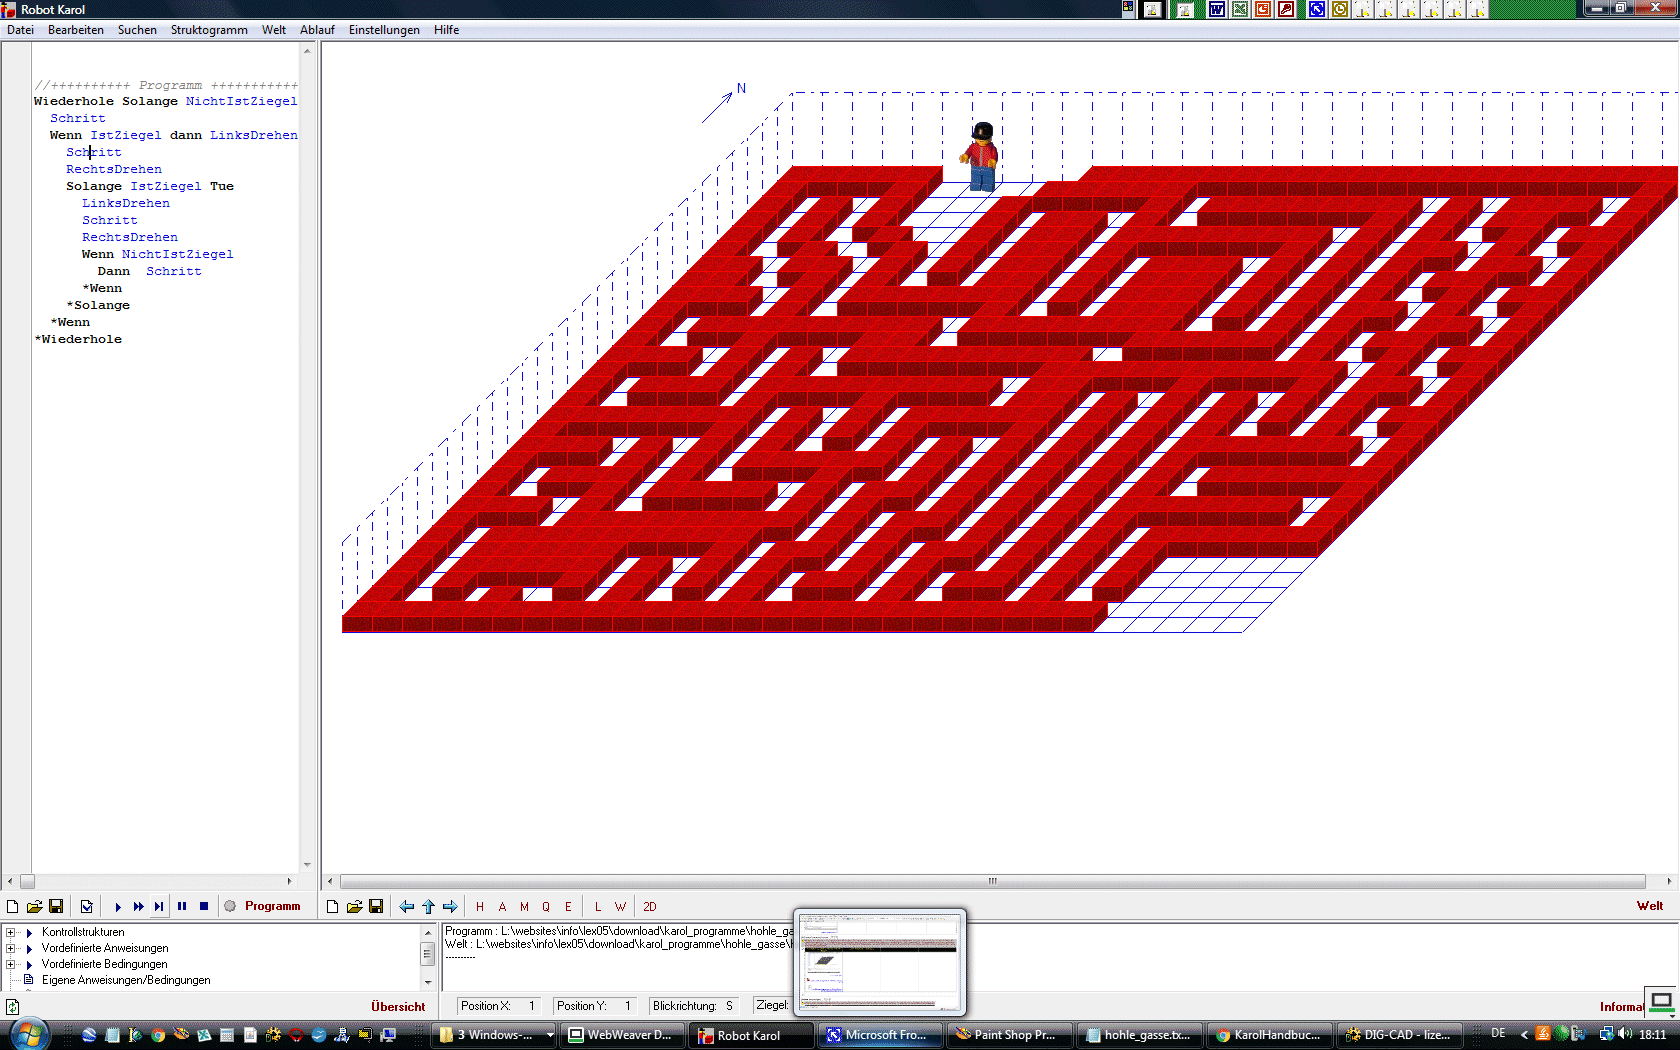Open Paint Shop Pro from the taskbar
The height and width of the screenshot is (1050, 1680).
tap(1006, 1035)
